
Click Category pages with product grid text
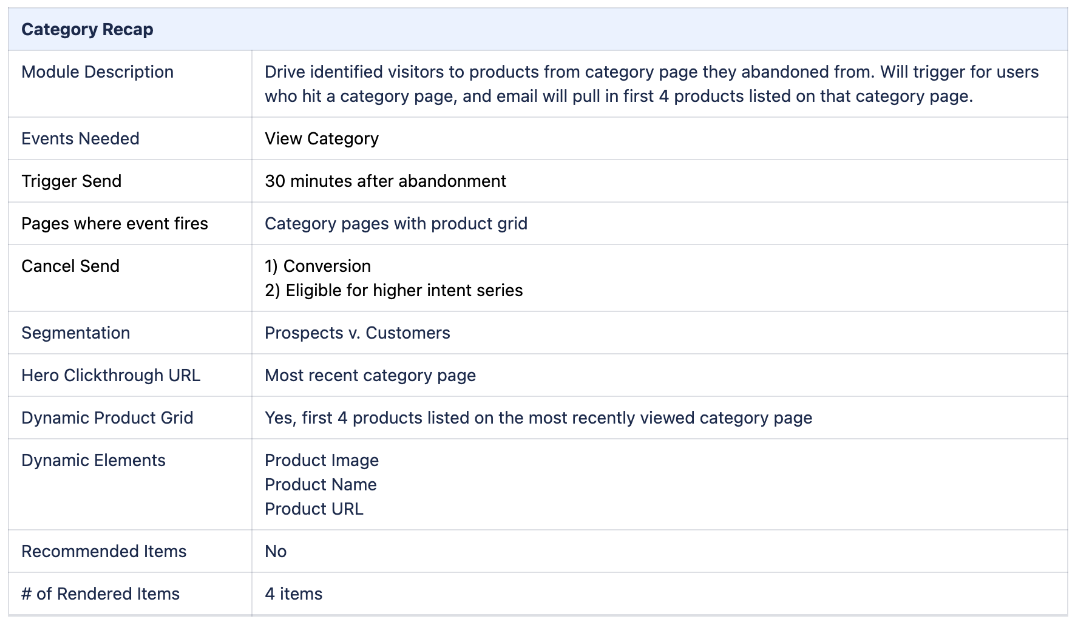click(396, 224)
